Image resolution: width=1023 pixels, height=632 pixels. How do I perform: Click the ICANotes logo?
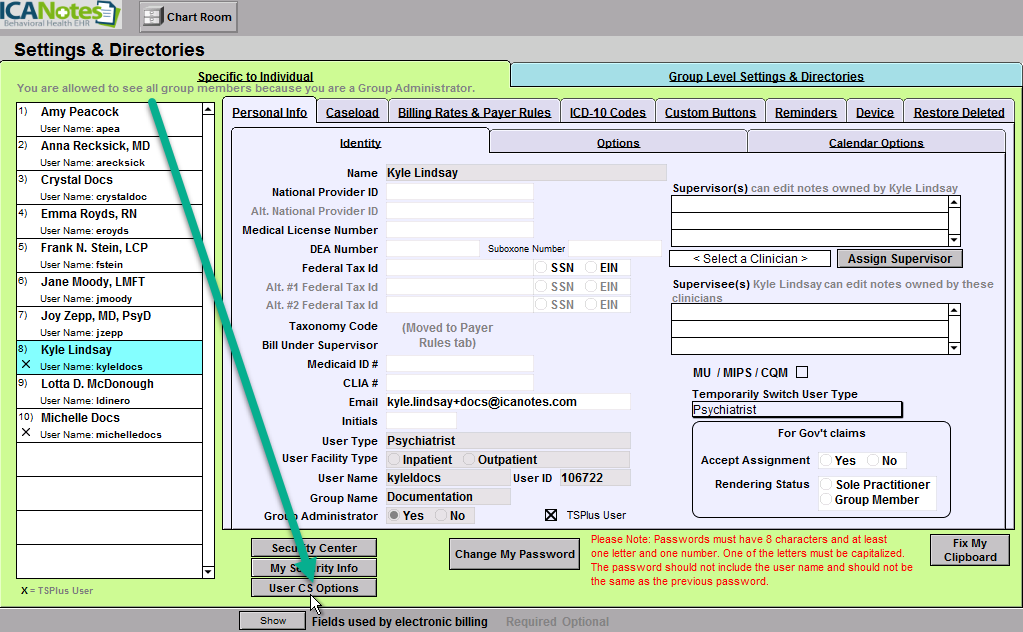(60, 15)
